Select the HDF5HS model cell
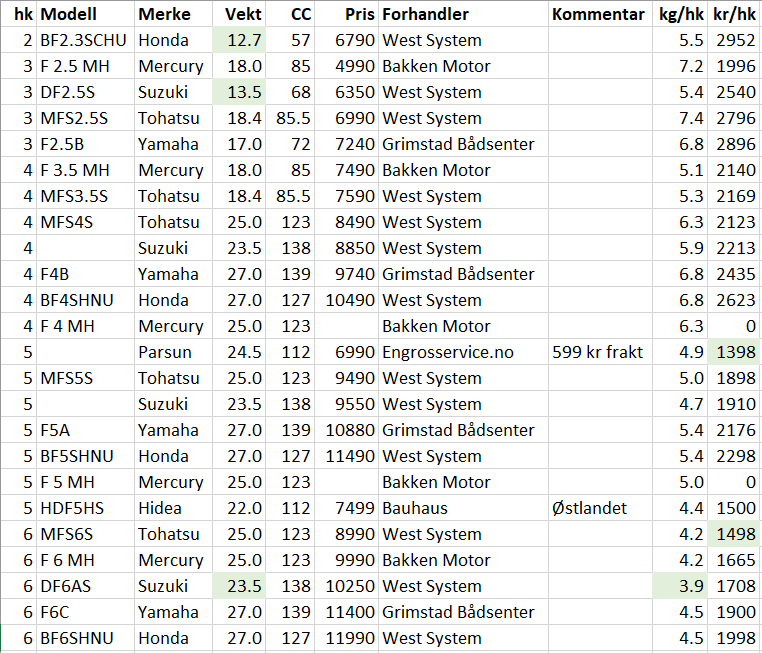This screenshot has height=653, width=762. [x=86, y=508]
